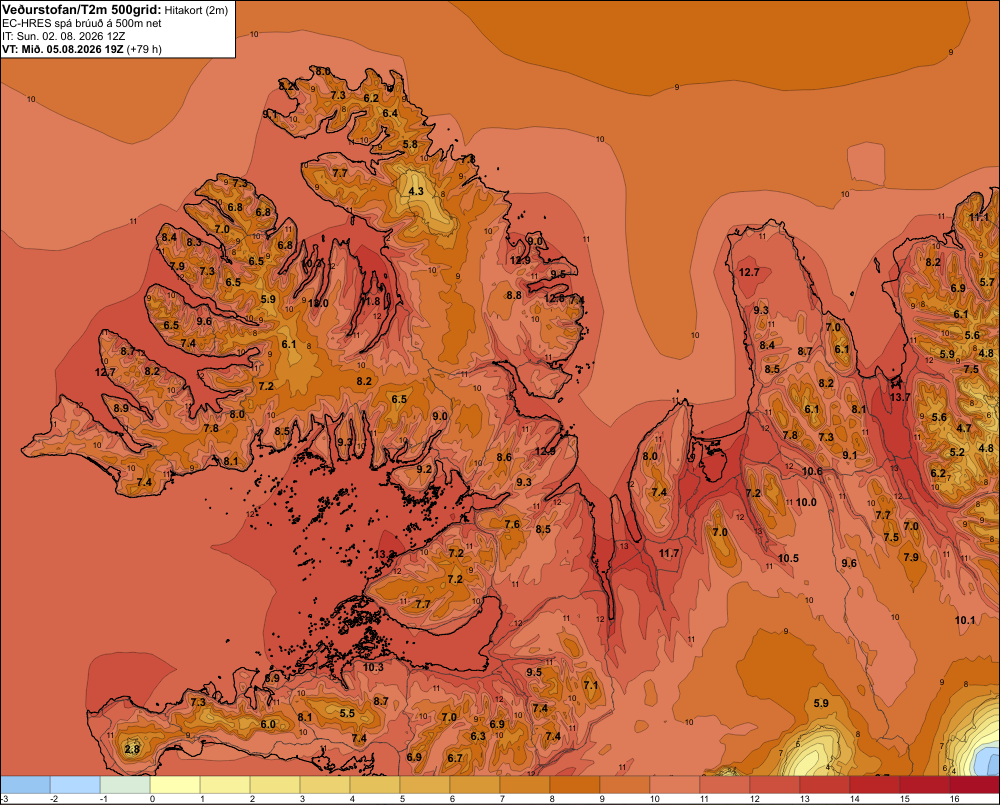The image size is (1000, 805).
Task: Click the orange 8 legend swatch
Action: [575, 785]
